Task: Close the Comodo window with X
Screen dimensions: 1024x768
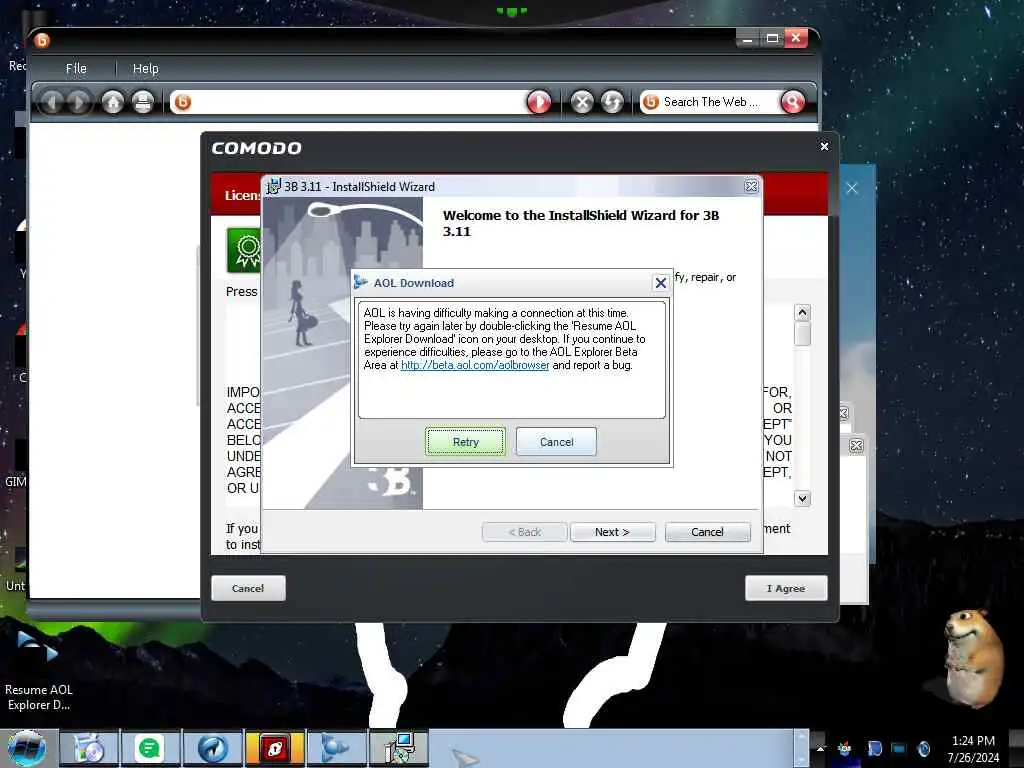Action: 824,147
